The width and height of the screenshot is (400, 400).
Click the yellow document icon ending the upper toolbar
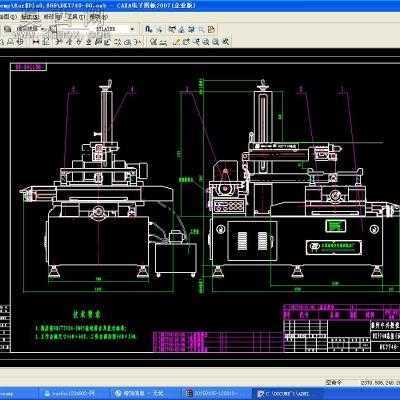(211, 29)
